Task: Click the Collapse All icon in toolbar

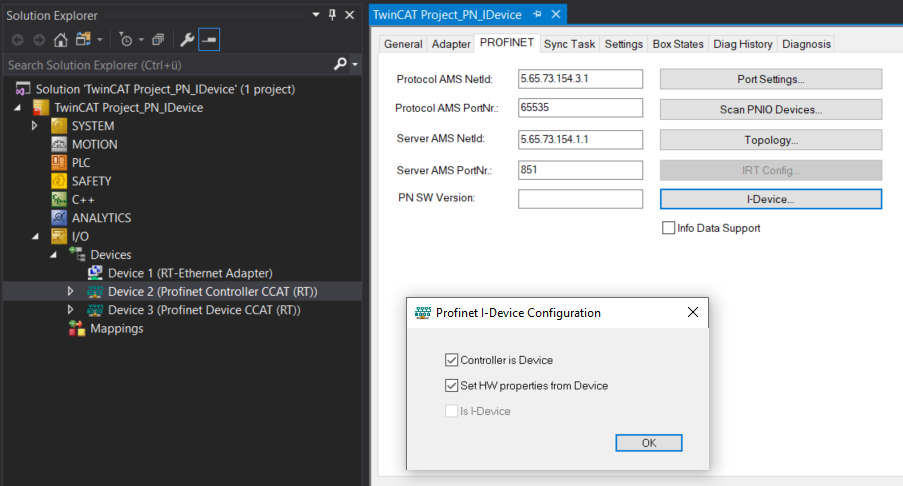Action: point(158,40)
